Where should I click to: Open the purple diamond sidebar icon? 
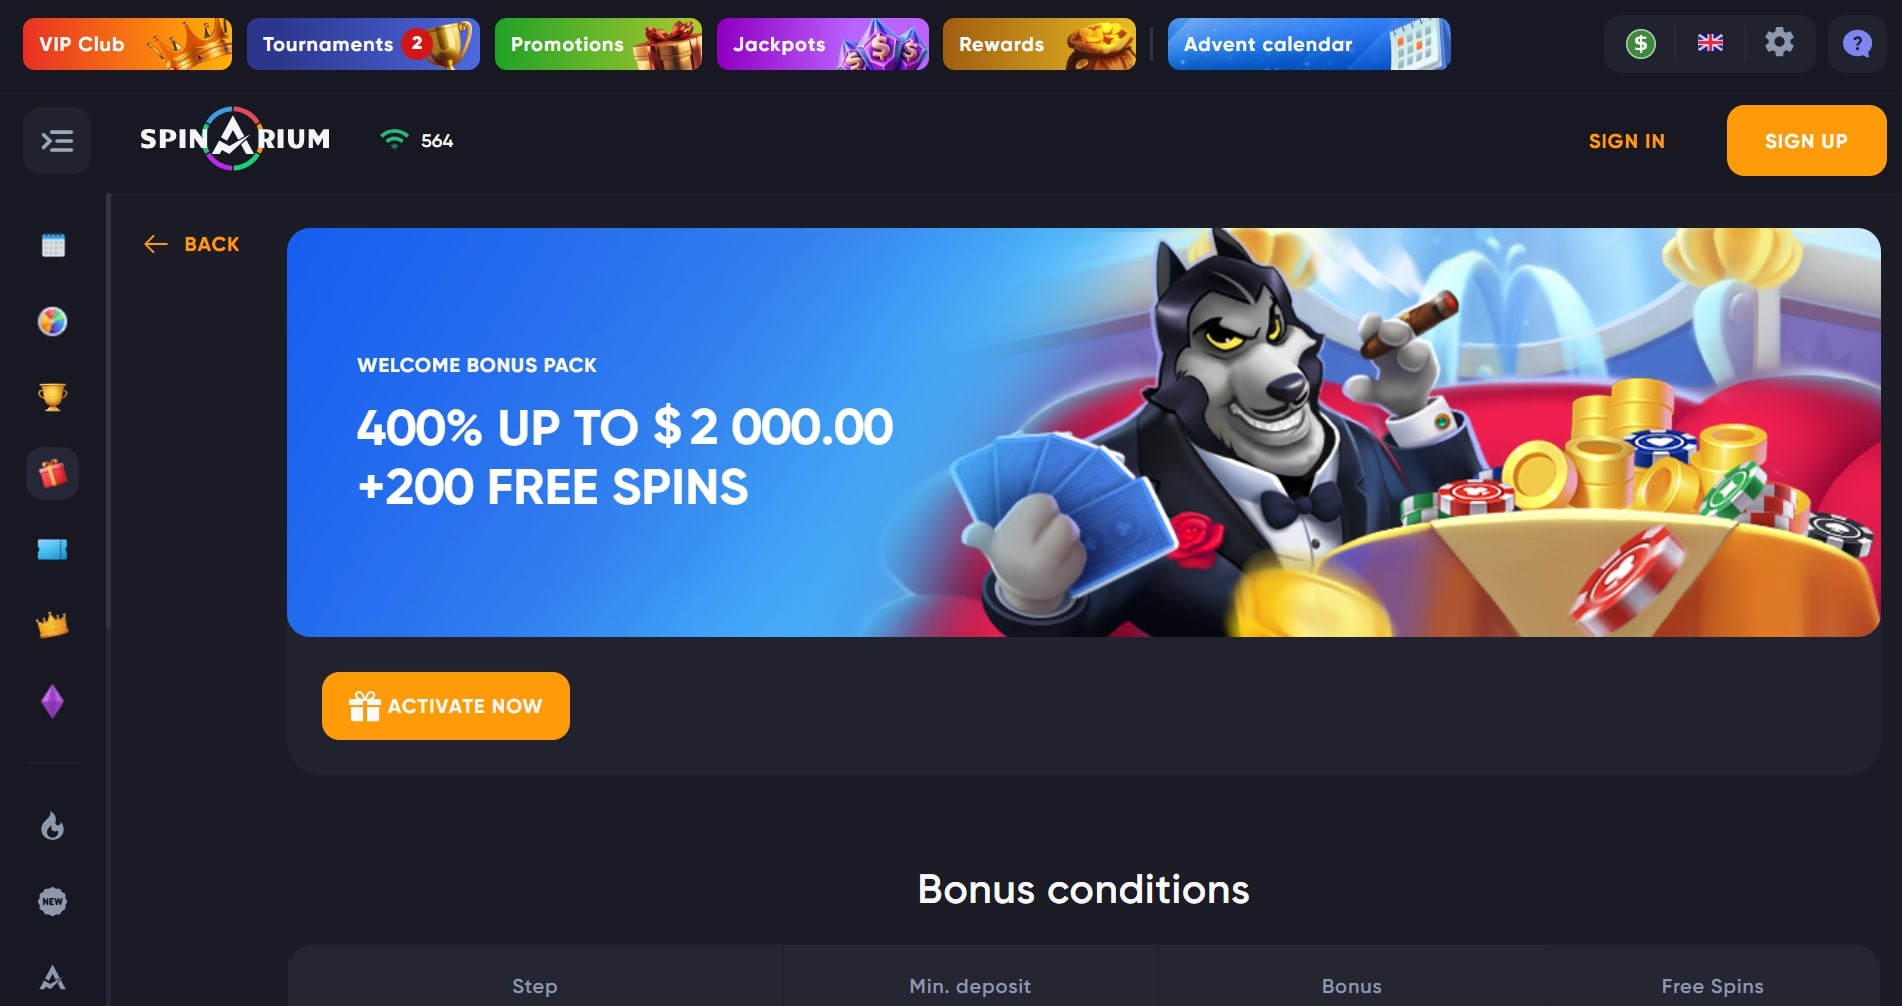tap(52, 701)
